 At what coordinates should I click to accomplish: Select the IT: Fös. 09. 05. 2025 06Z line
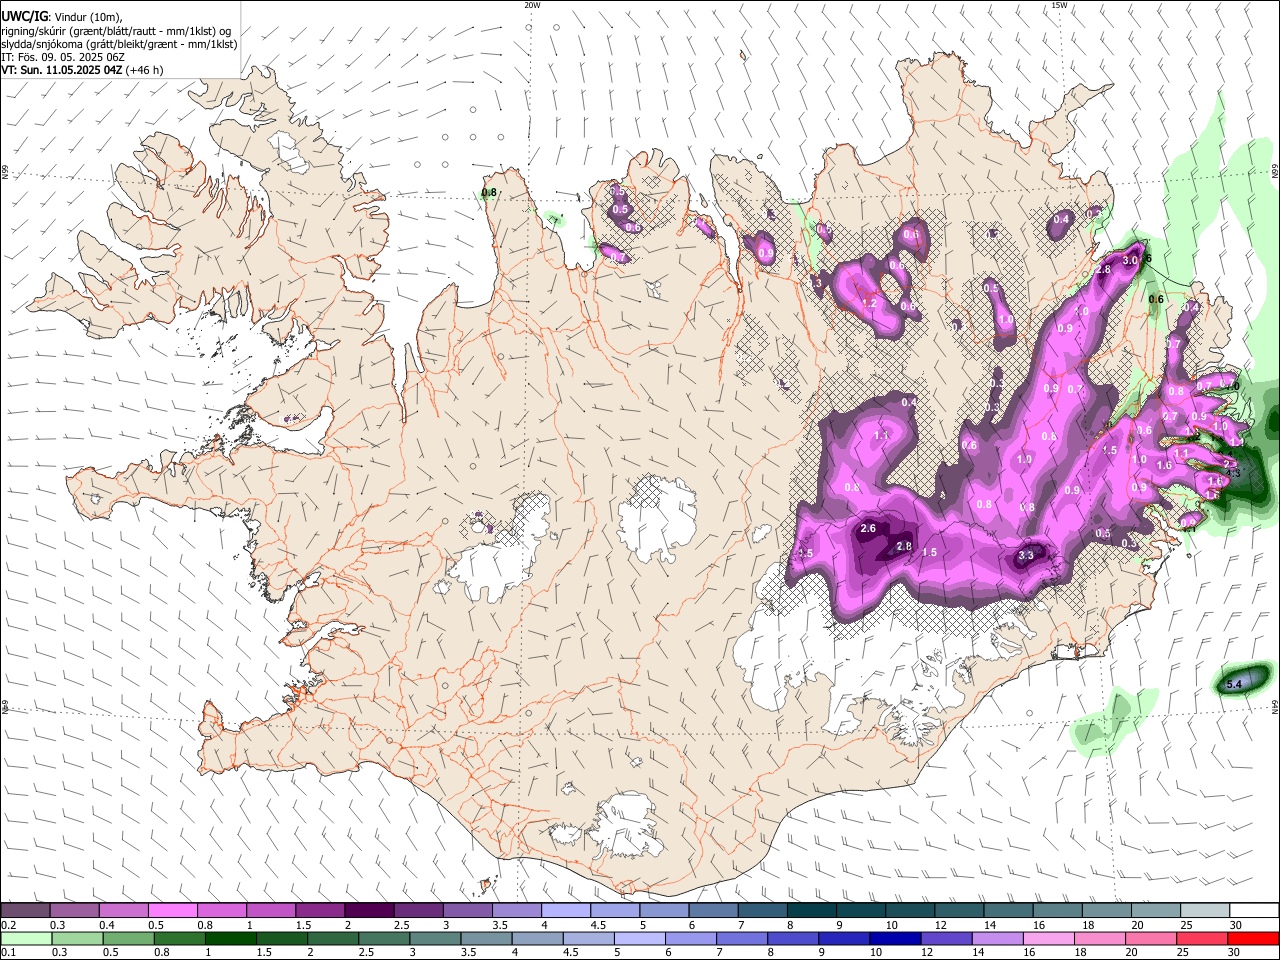[x=63, y=57]
